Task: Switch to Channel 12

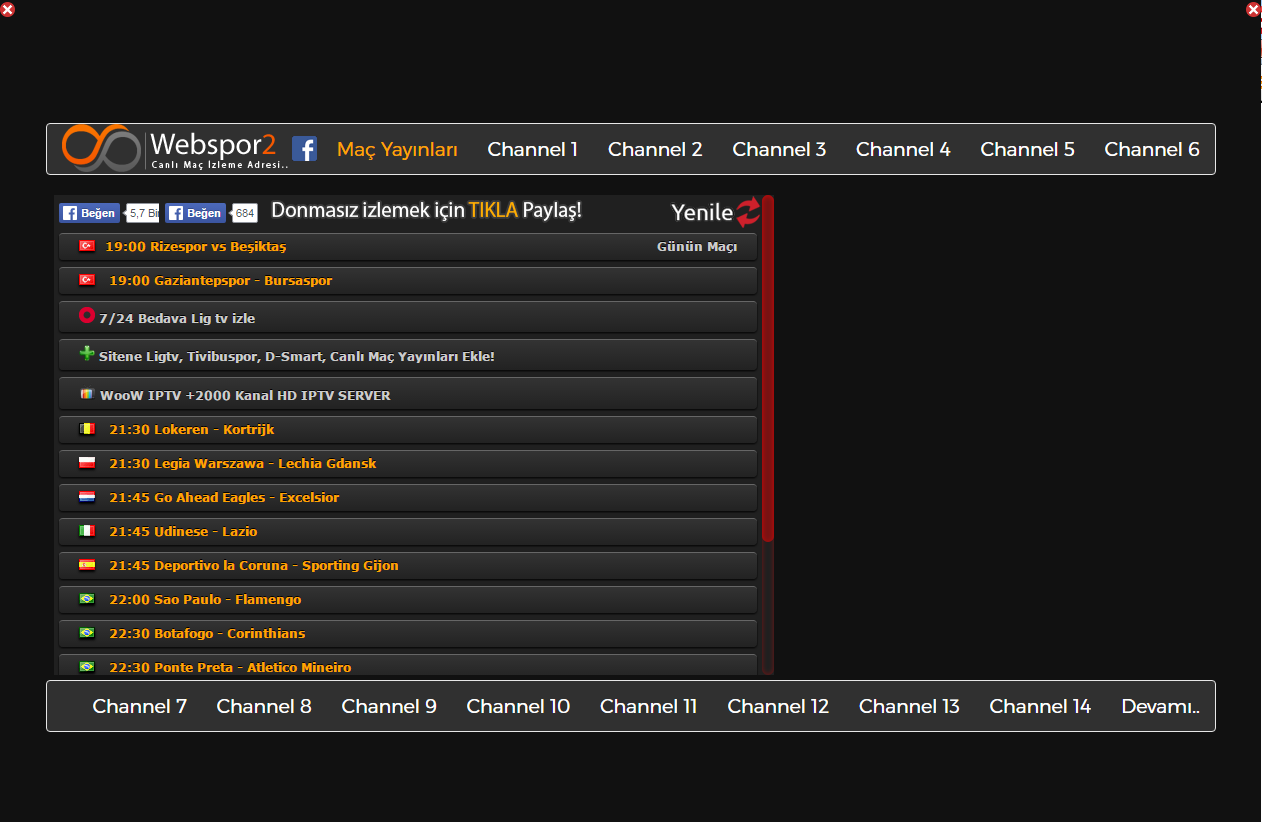Action: click(x=778, y=706)
